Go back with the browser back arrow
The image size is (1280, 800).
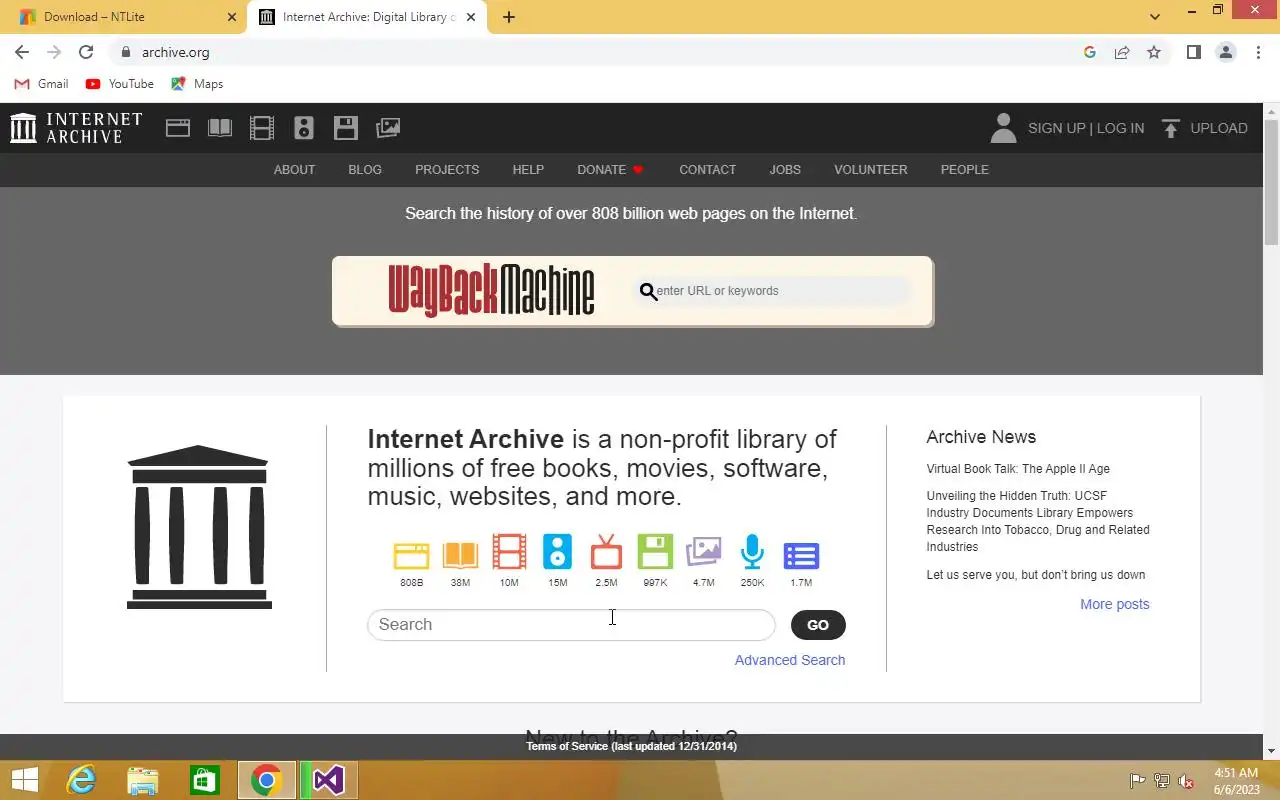click(x=22, y=52)
